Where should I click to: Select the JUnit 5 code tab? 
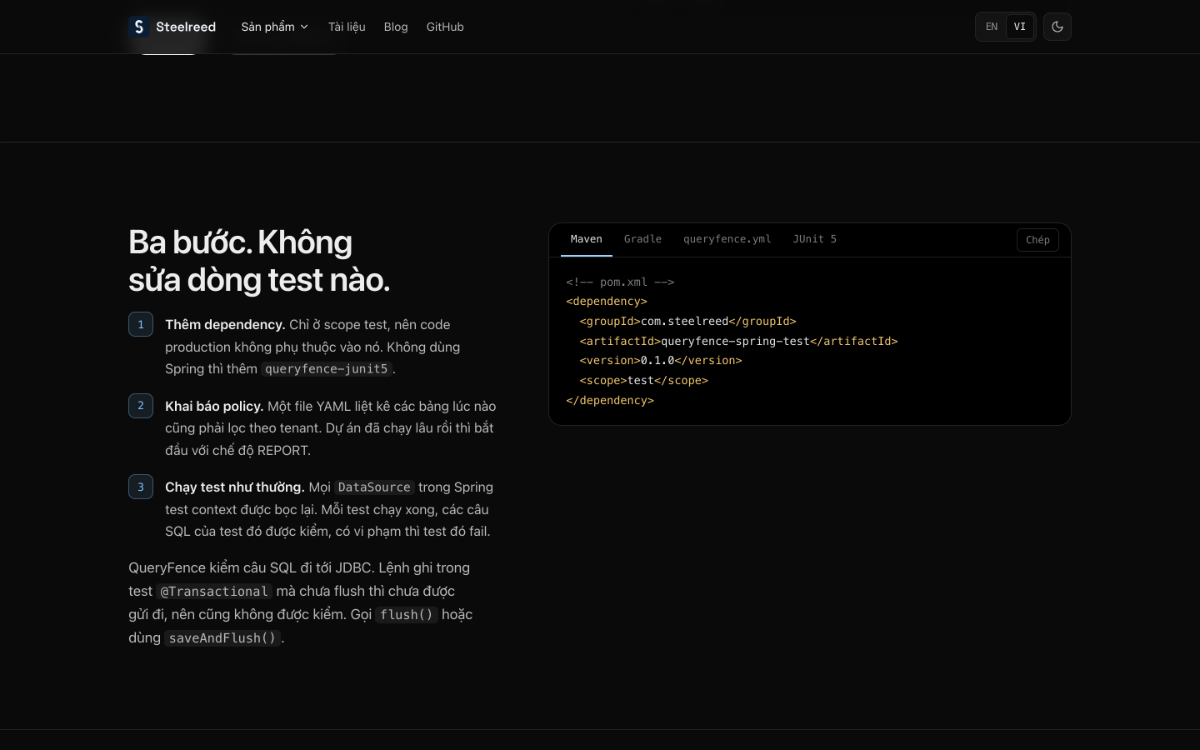[x=815, y=240]
